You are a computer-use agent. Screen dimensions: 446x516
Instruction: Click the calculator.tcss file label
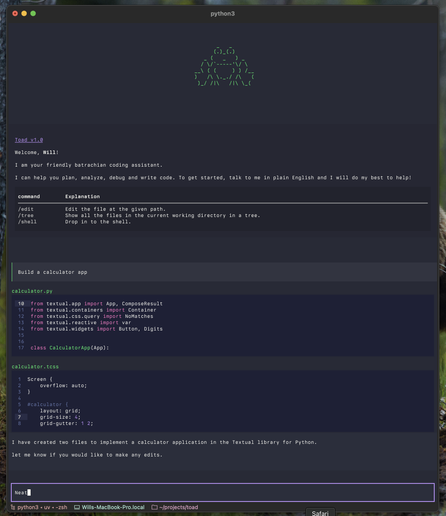(x=35, y=367)
